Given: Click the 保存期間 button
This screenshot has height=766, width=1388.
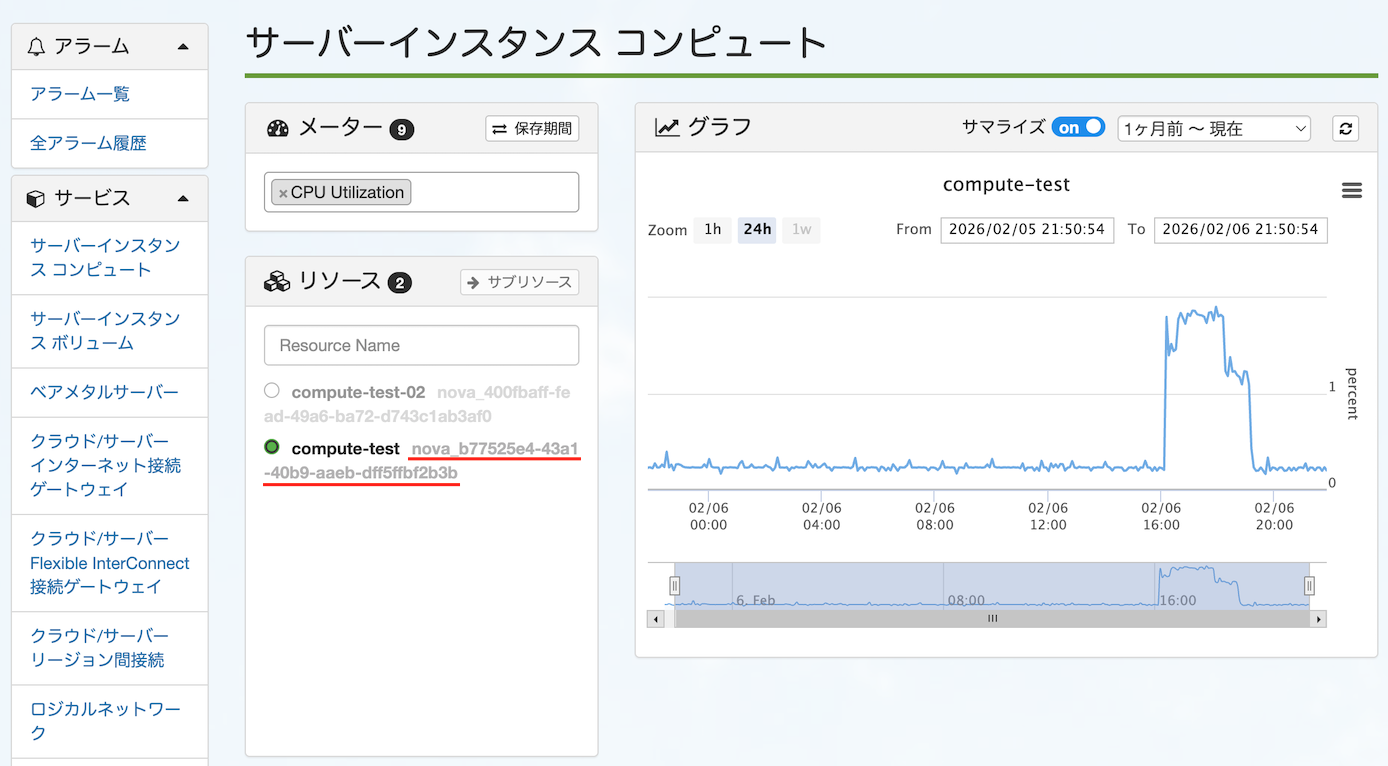Looking at the screenshot, I should click(532, 128).
